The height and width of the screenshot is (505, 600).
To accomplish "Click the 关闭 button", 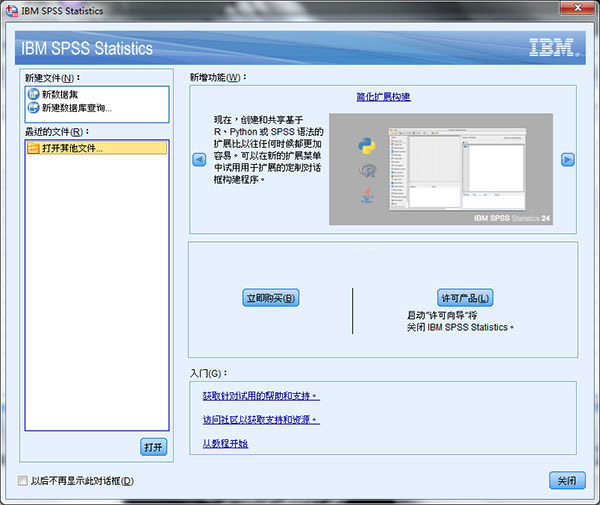I will tap(567, 481).
